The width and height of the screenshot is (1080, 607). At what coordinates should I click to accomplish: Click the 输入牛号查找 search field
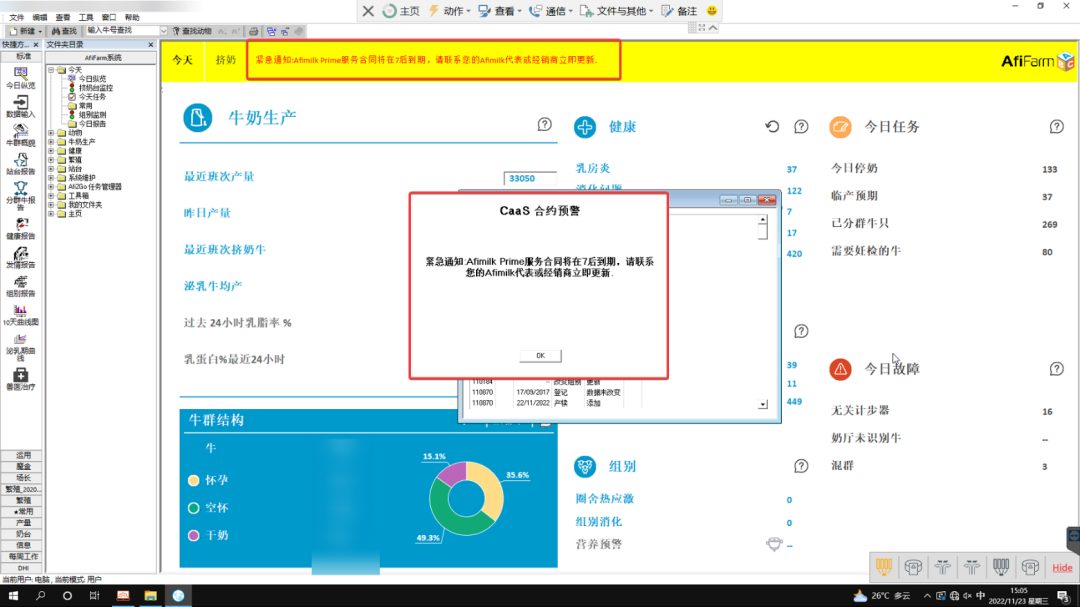122,31
